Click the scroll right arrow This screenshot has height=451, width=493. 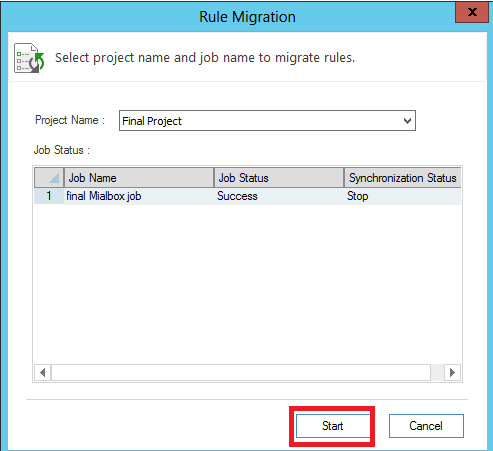(452, 372)
